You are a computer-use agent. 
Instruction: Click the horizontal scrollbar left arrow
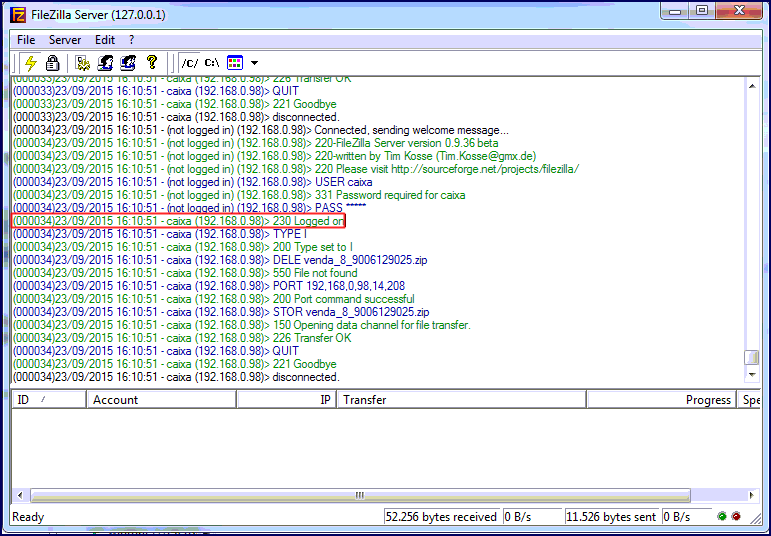click(x=20, y=495)
